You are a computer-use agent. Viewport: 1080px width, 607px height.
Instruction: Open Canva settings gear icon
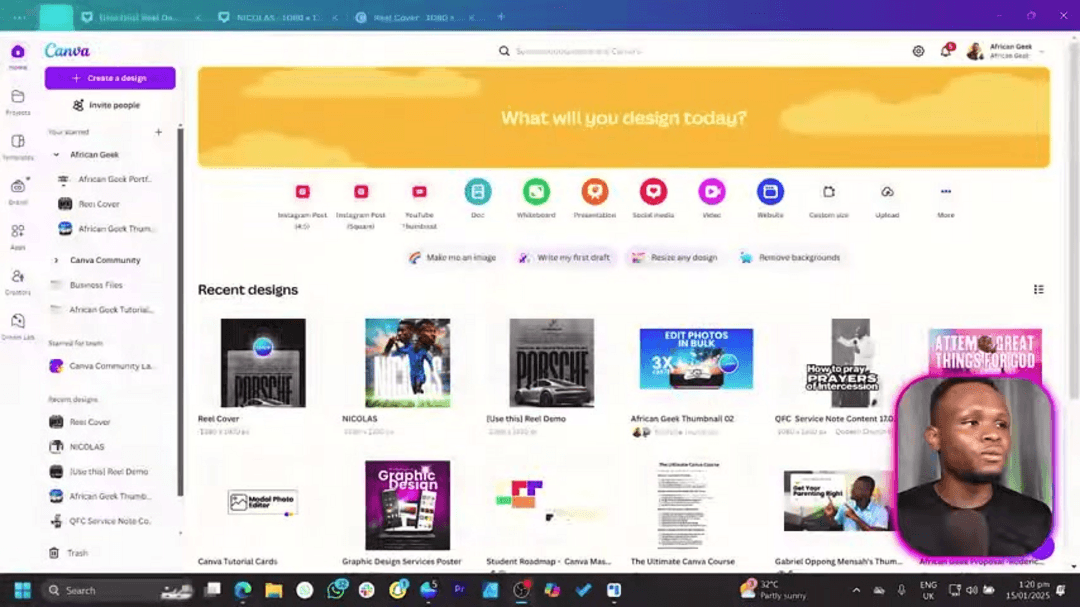coord(918,51)
